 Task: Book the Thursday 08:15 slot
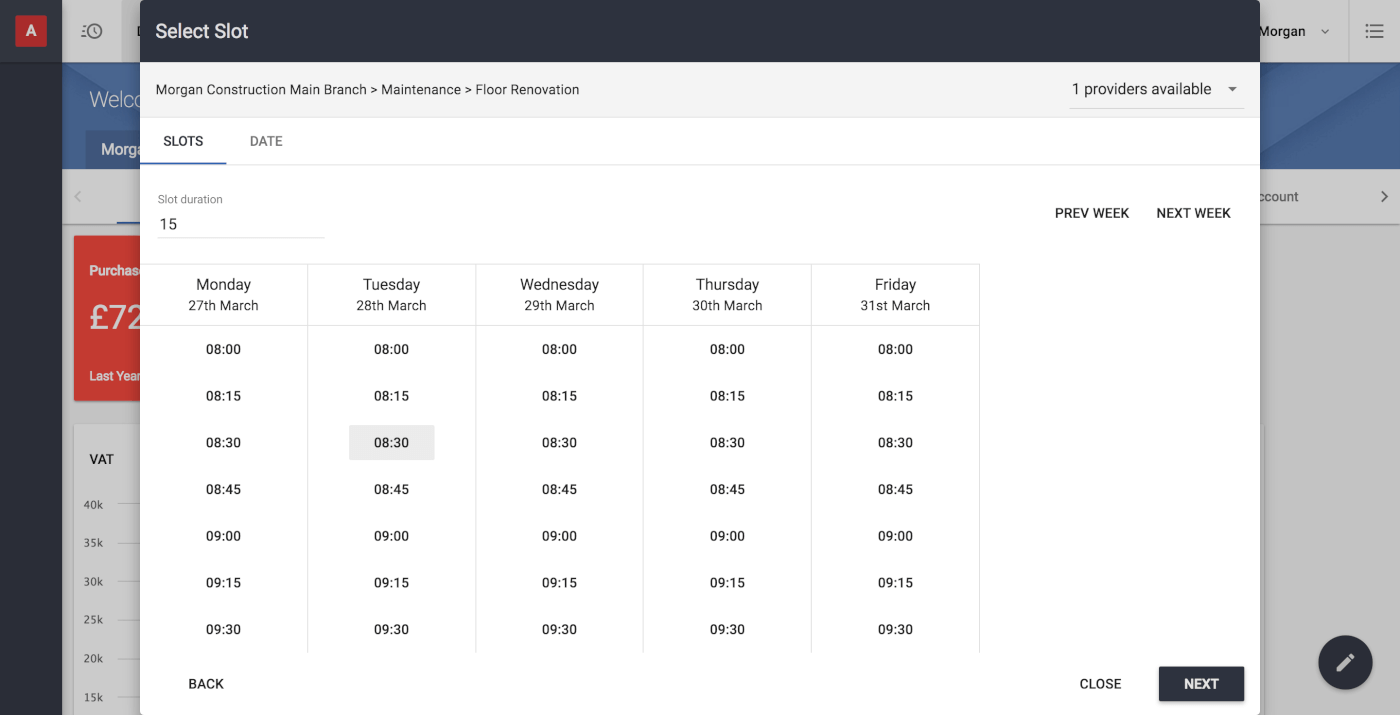pos(728,396)
